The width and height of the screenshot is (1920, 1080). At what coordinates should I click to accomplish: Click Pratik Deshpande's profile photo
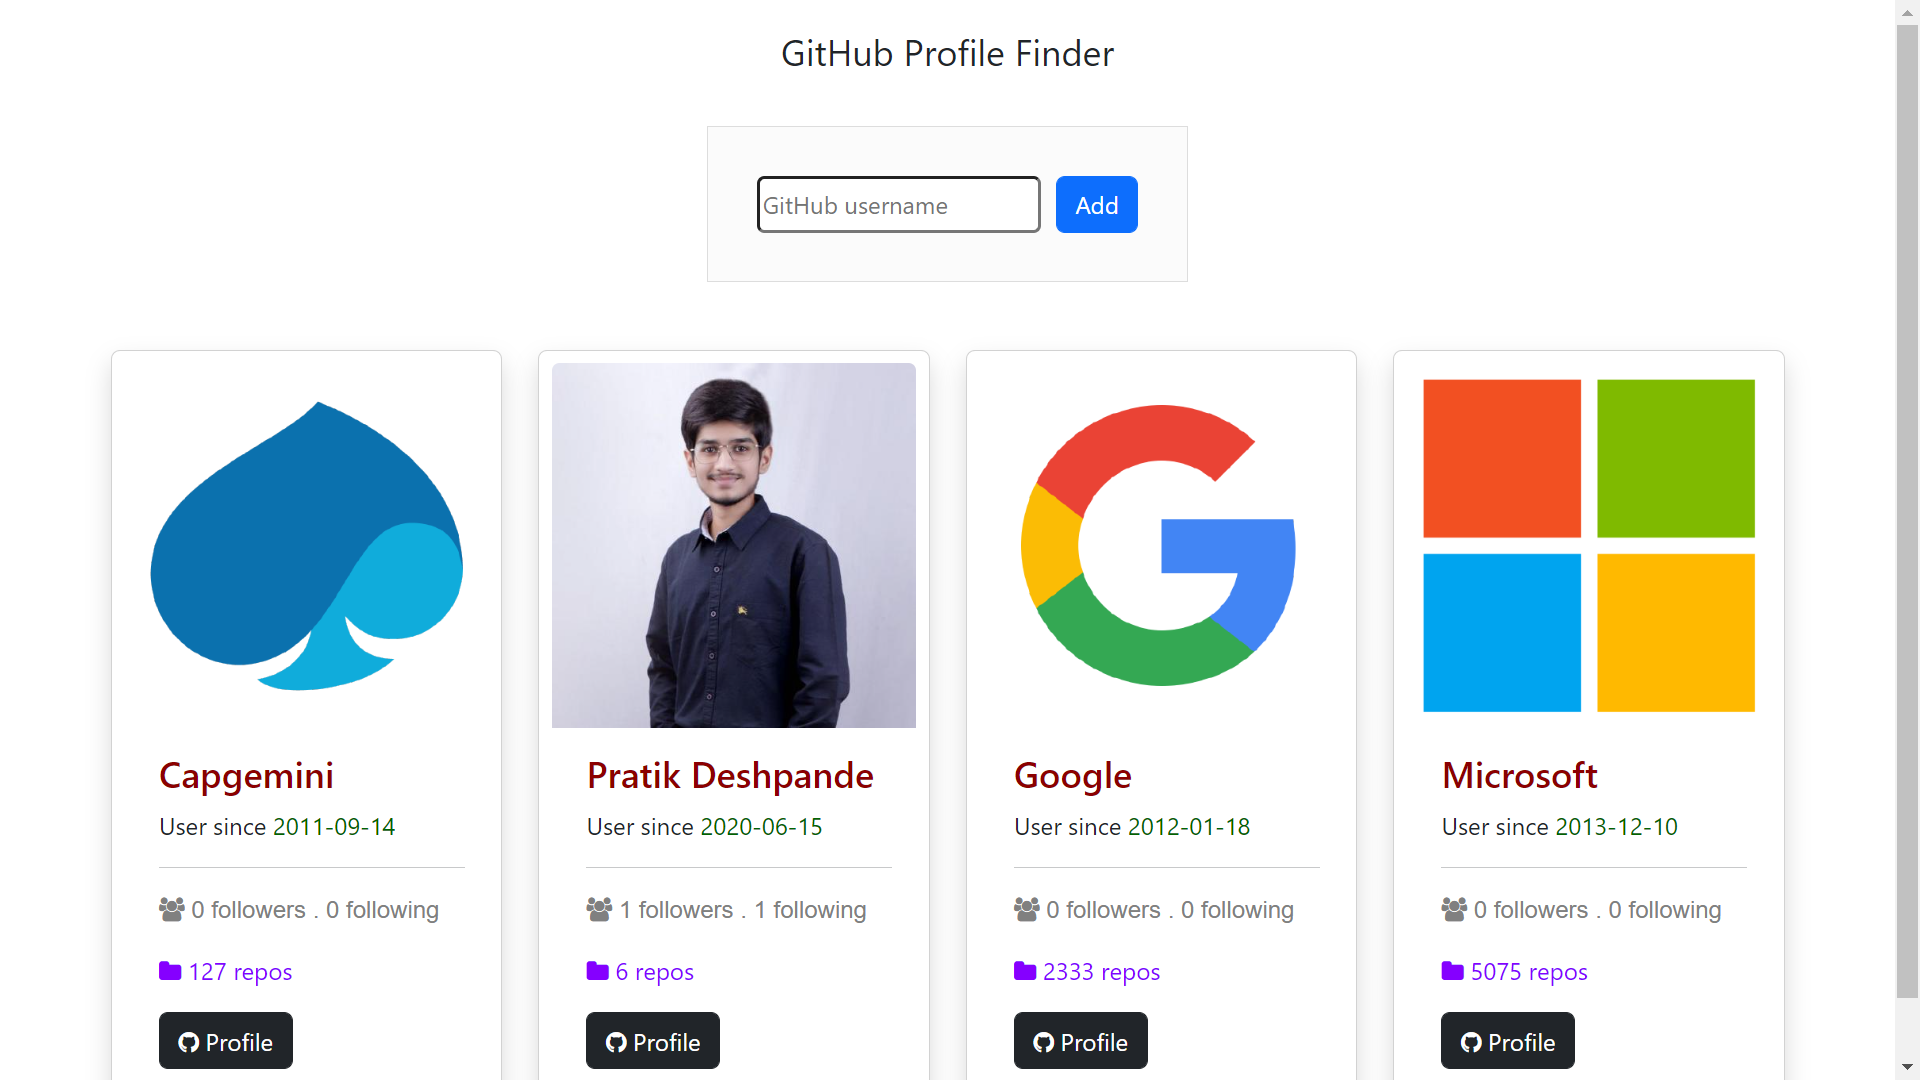(x=733, y=545)
